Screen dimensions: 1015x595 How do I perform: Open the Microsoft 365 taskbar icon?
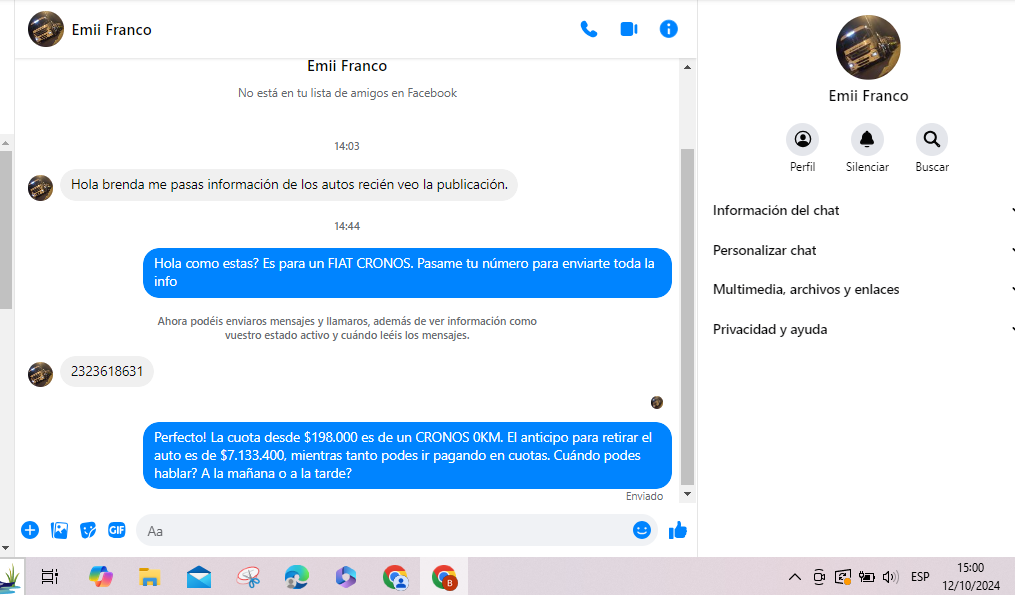pyautogui.click(x=346, y=576)
